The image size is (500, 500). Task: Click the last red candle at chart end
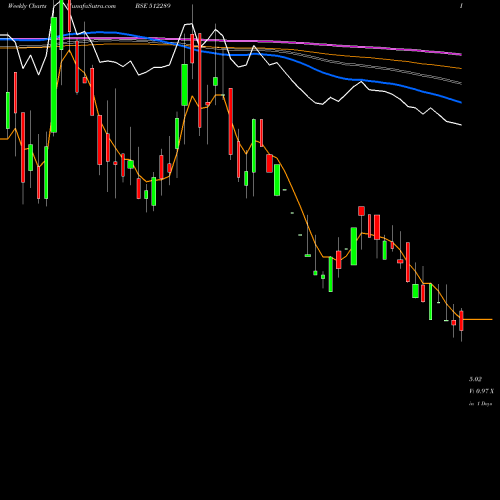click(461, 321)
